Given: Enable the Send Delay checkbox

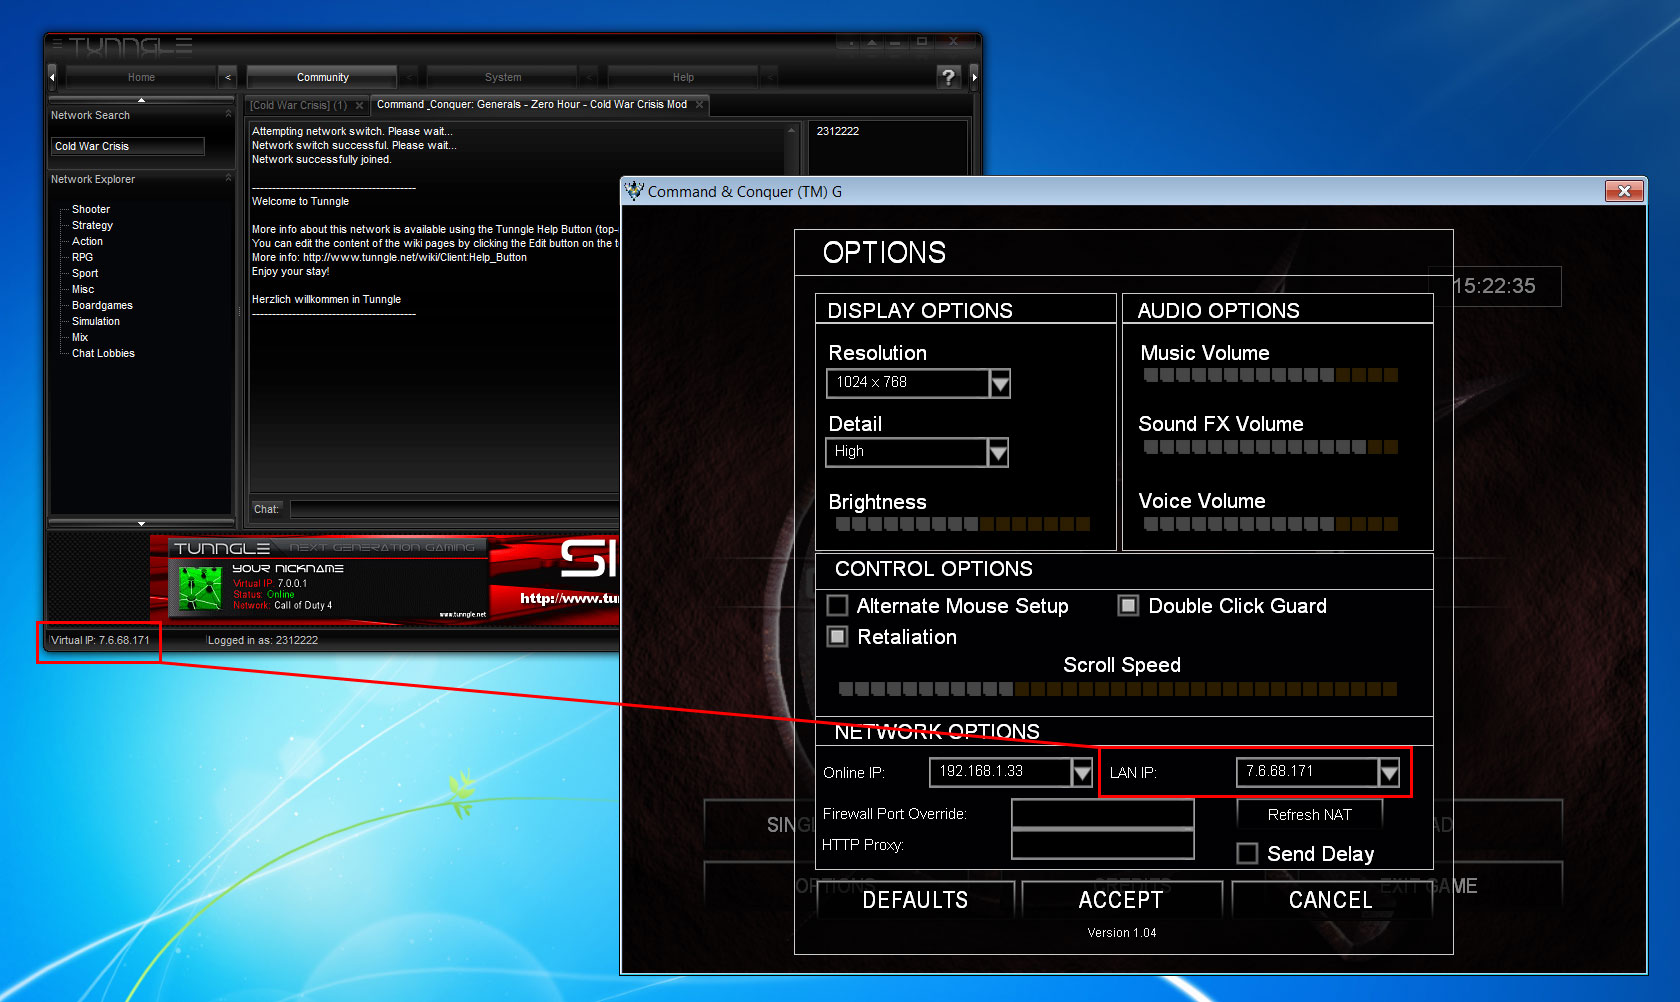Looking at the screenshot, I should point(1247,853).
